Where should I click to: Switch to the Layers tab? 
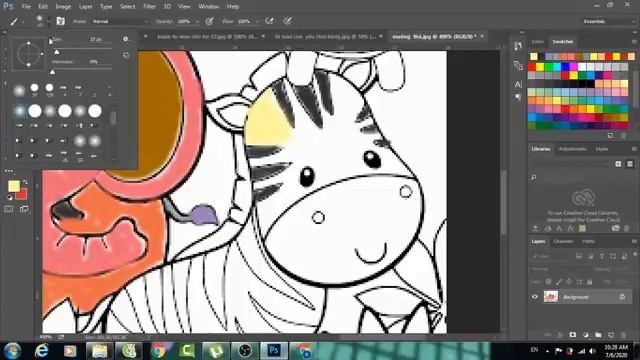click(538, 242)
